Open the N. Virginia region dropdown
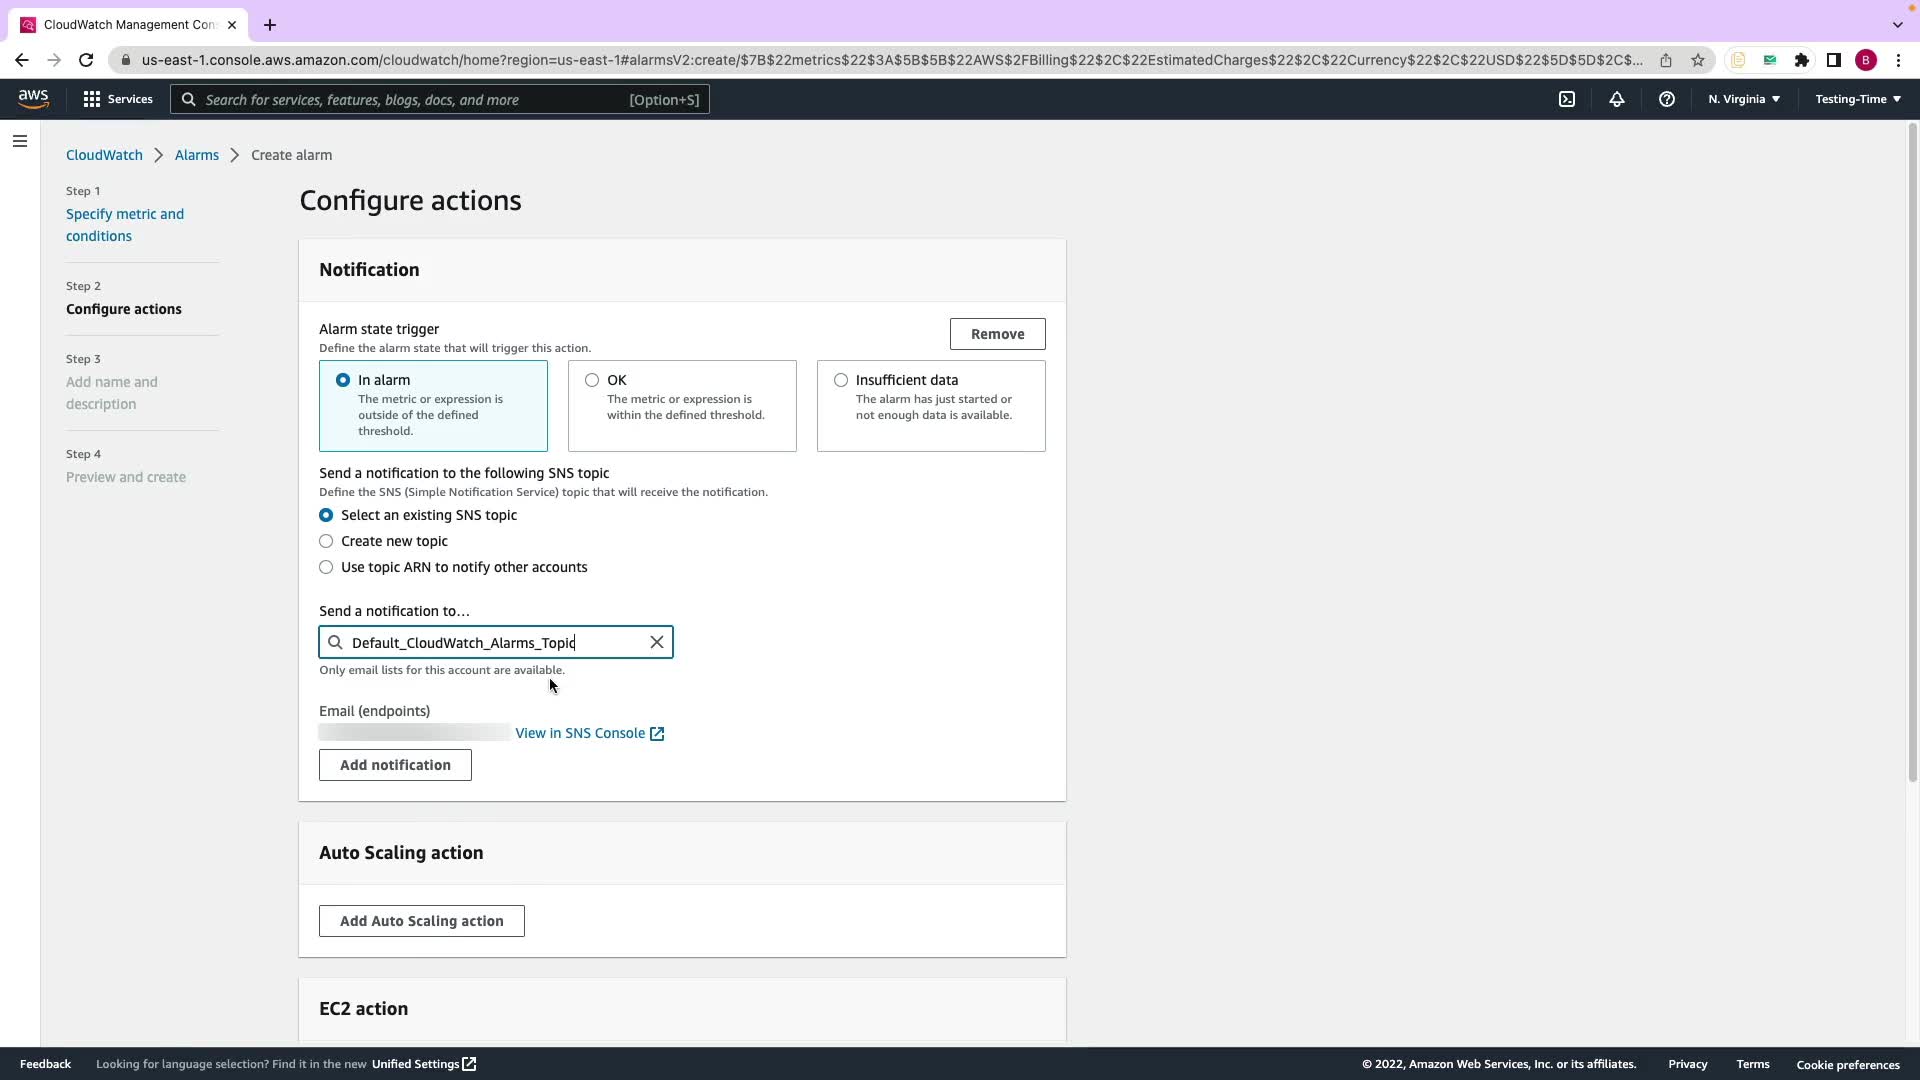 [1743, 99]
